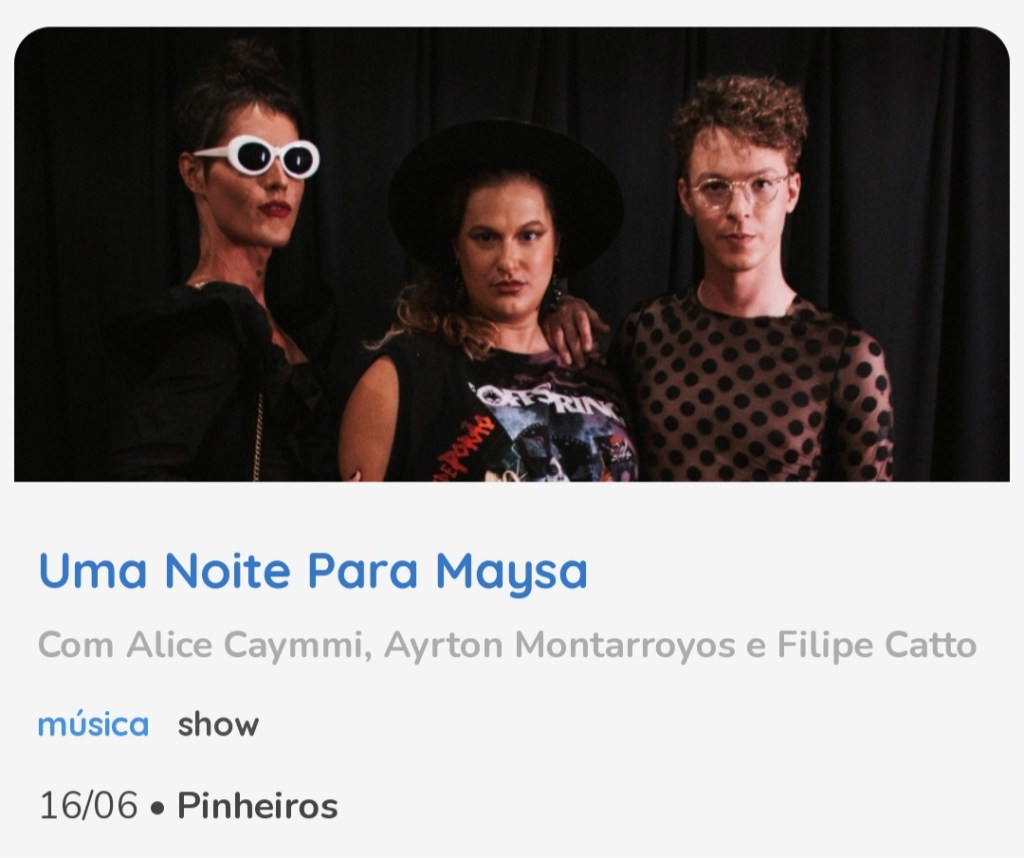This screenshot has height=858, width=1024.
Task: Click the 16/06 event date
Action: click(x=89, y=805)
